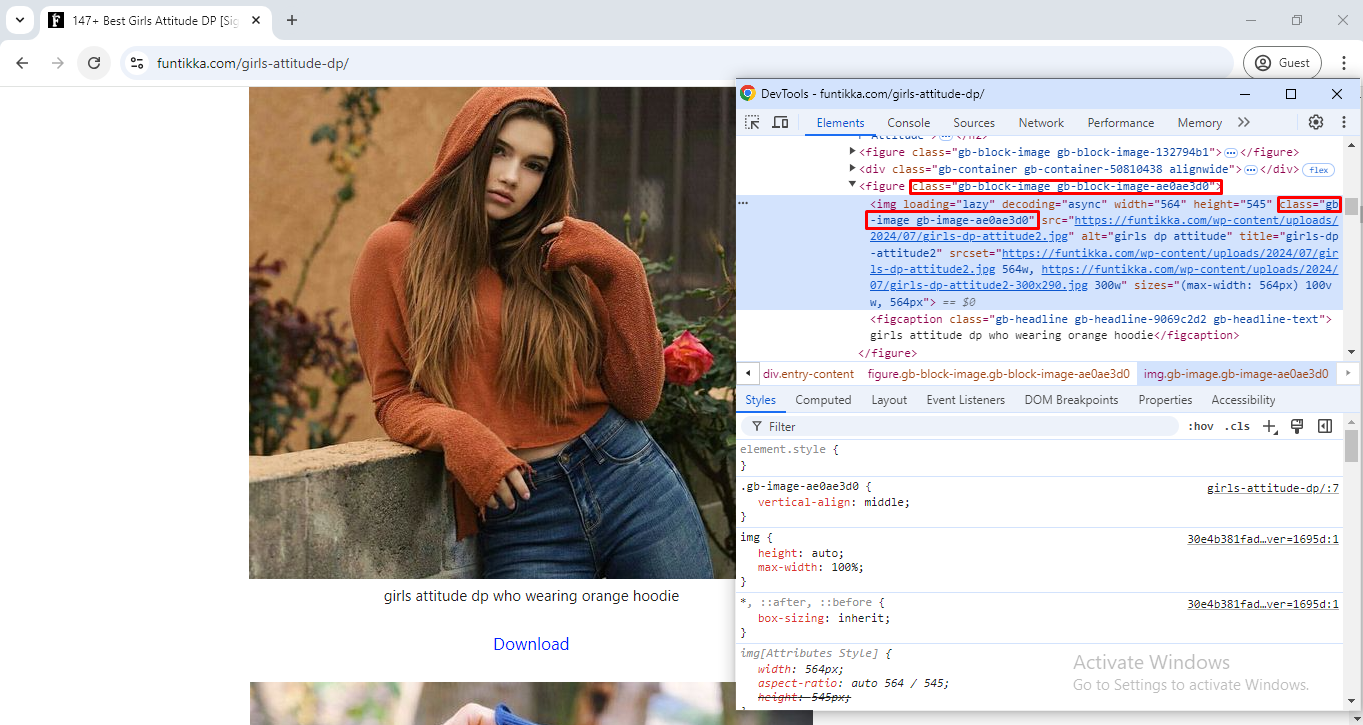The height and width of the screenshot is (725, 1363).
Task: Open the Guest profile button
Action: [x=1283, y=62]
